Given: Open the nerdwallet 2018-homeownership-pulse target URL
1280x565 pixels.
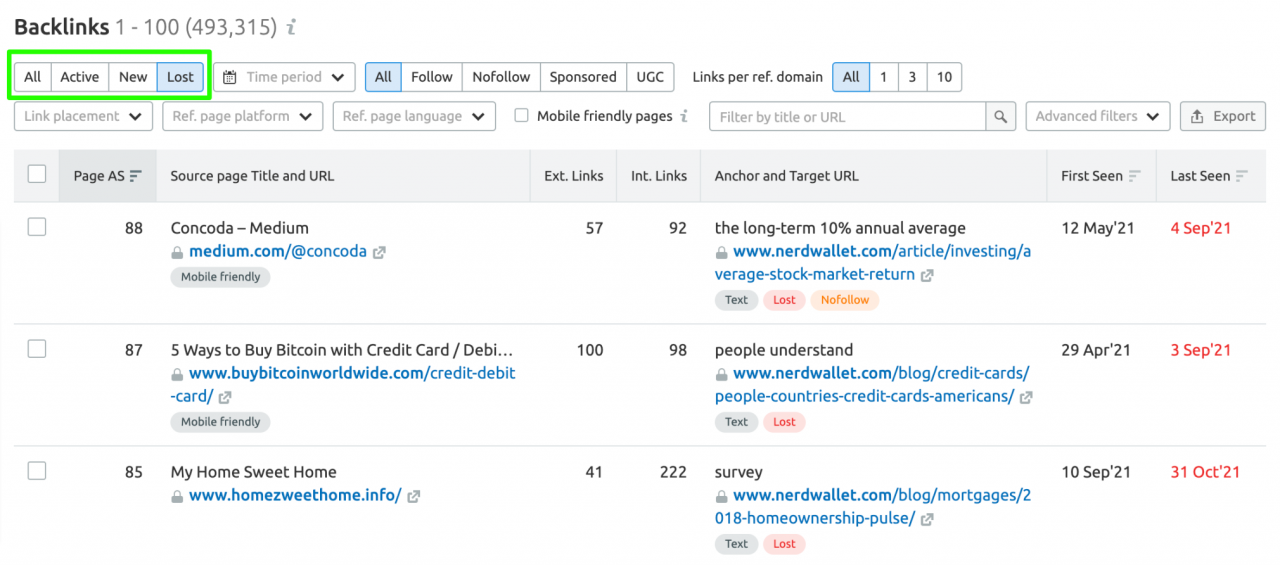Looking at the screenshot, I should tap(873, 507).
